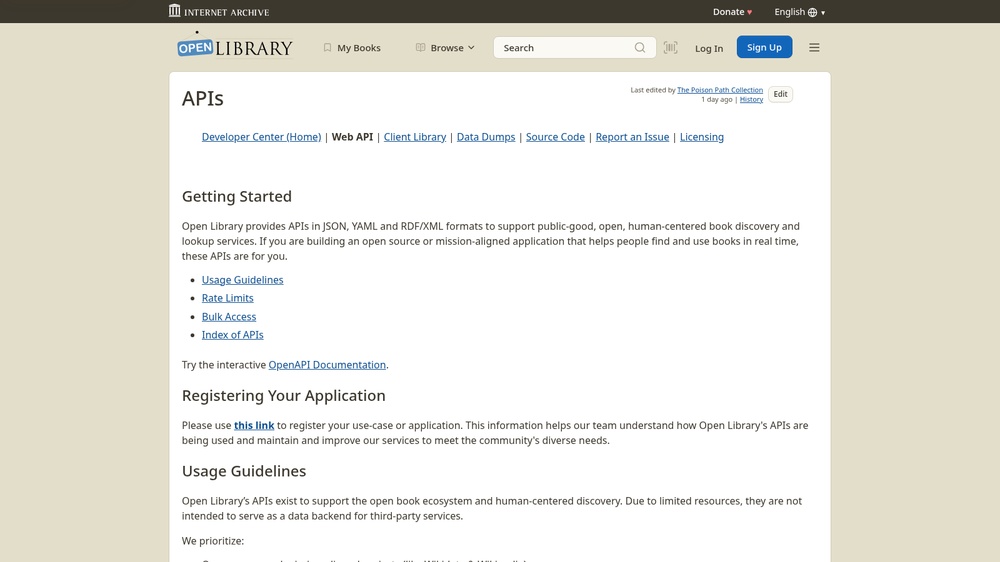Click Report an Issue link
Image resolution: width=1000 pixels, height=562 pixels.
(632, 137)
